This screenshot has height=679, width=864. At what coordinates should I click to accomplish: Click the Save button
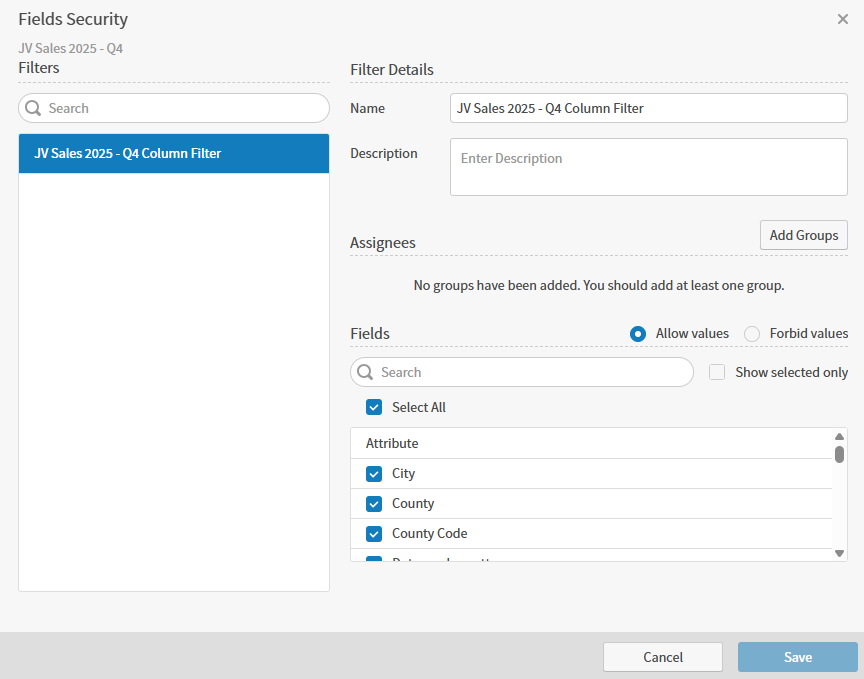coord(797,657)
